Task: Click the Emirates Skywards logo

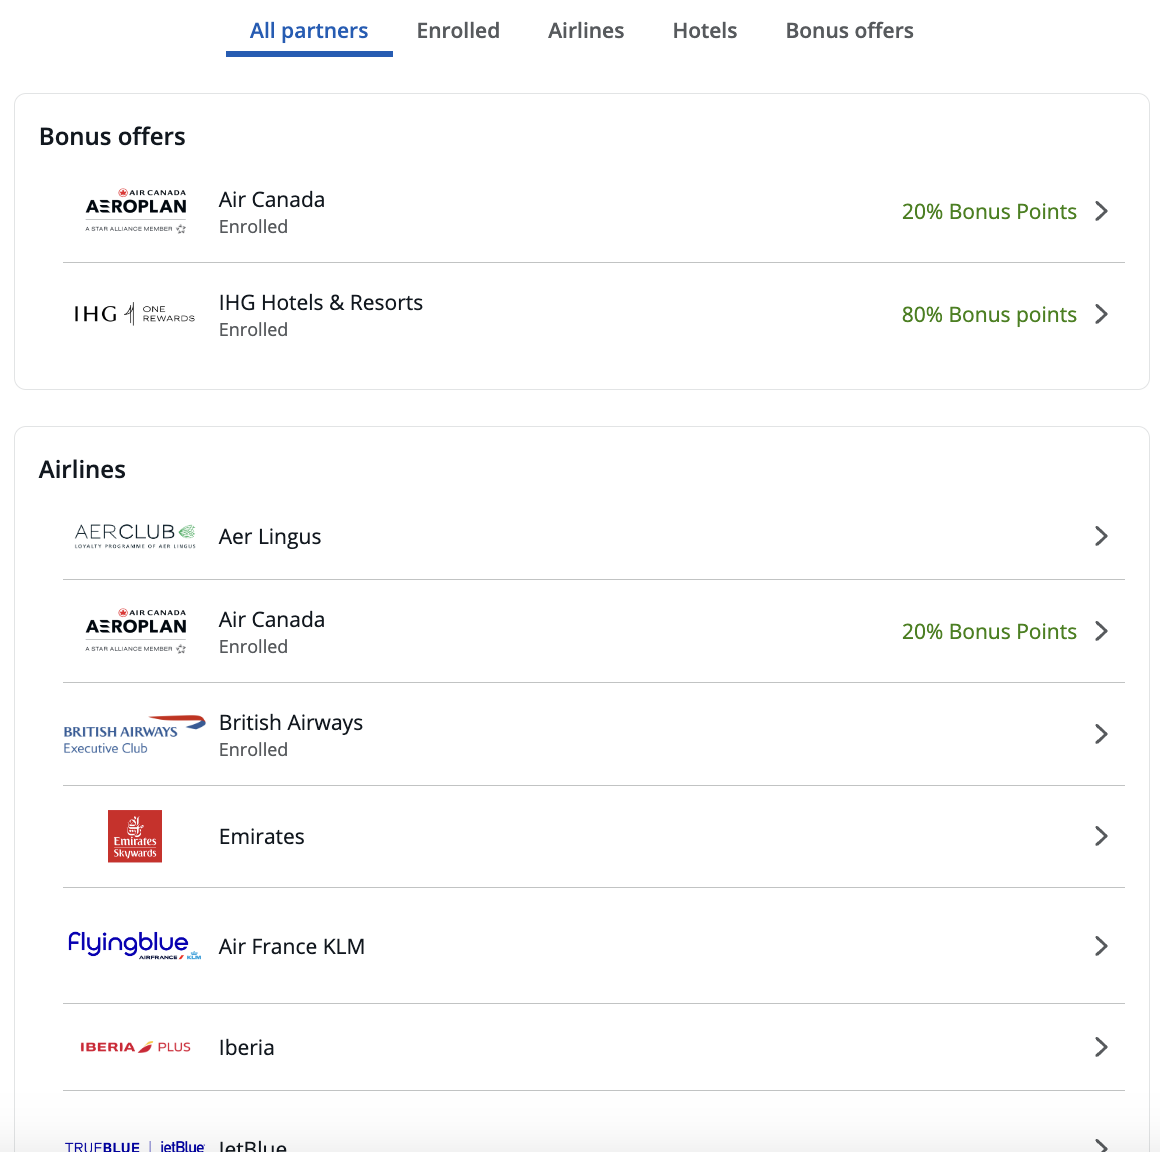Action: (135, 836)
